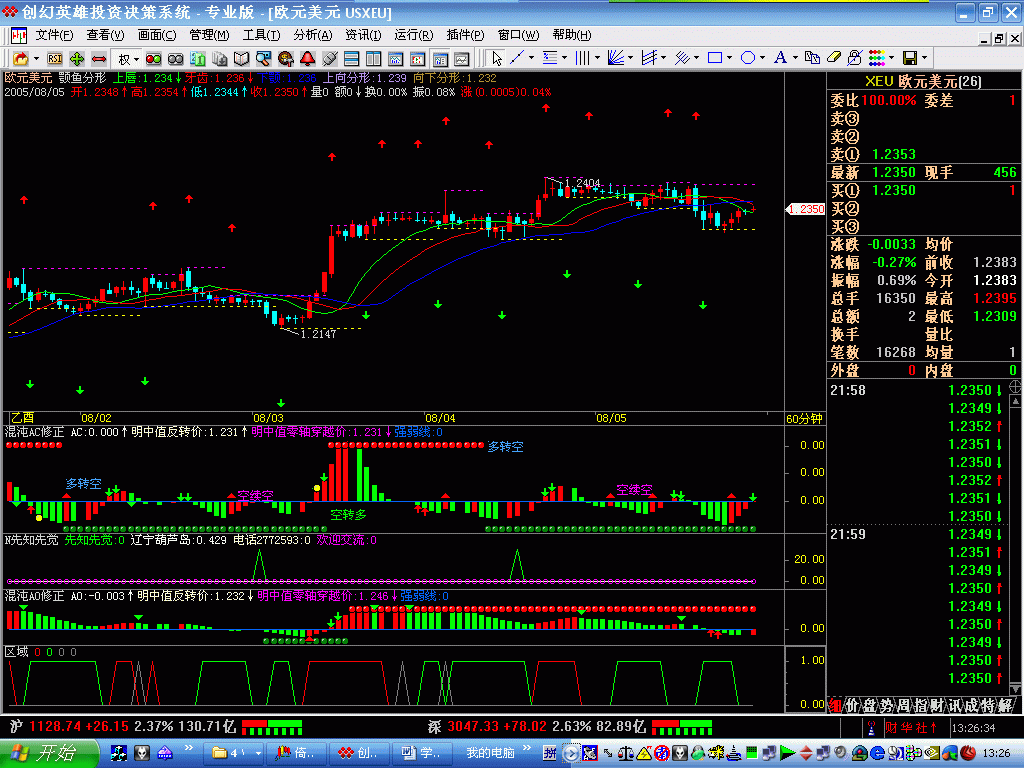This screenshot has height=768, width=1024.
Task: Select the octagon/ellipse drawing tool
Action: 748,58
